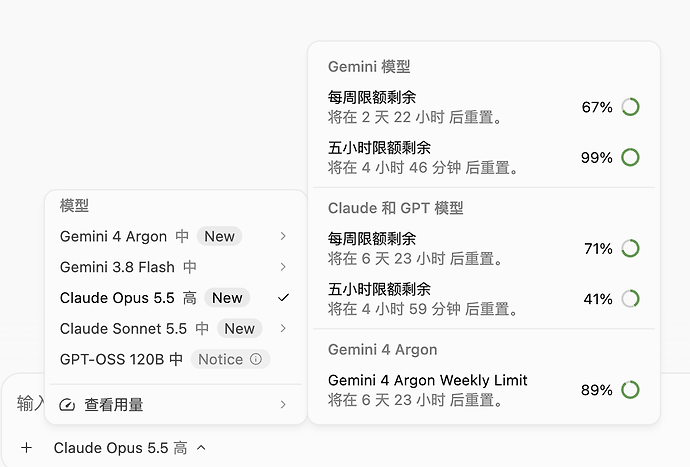The height and width of the screenshot is (467, 690).
Task: Click the 41% five-hour quota ring
Action: click(x=630, y=299)
